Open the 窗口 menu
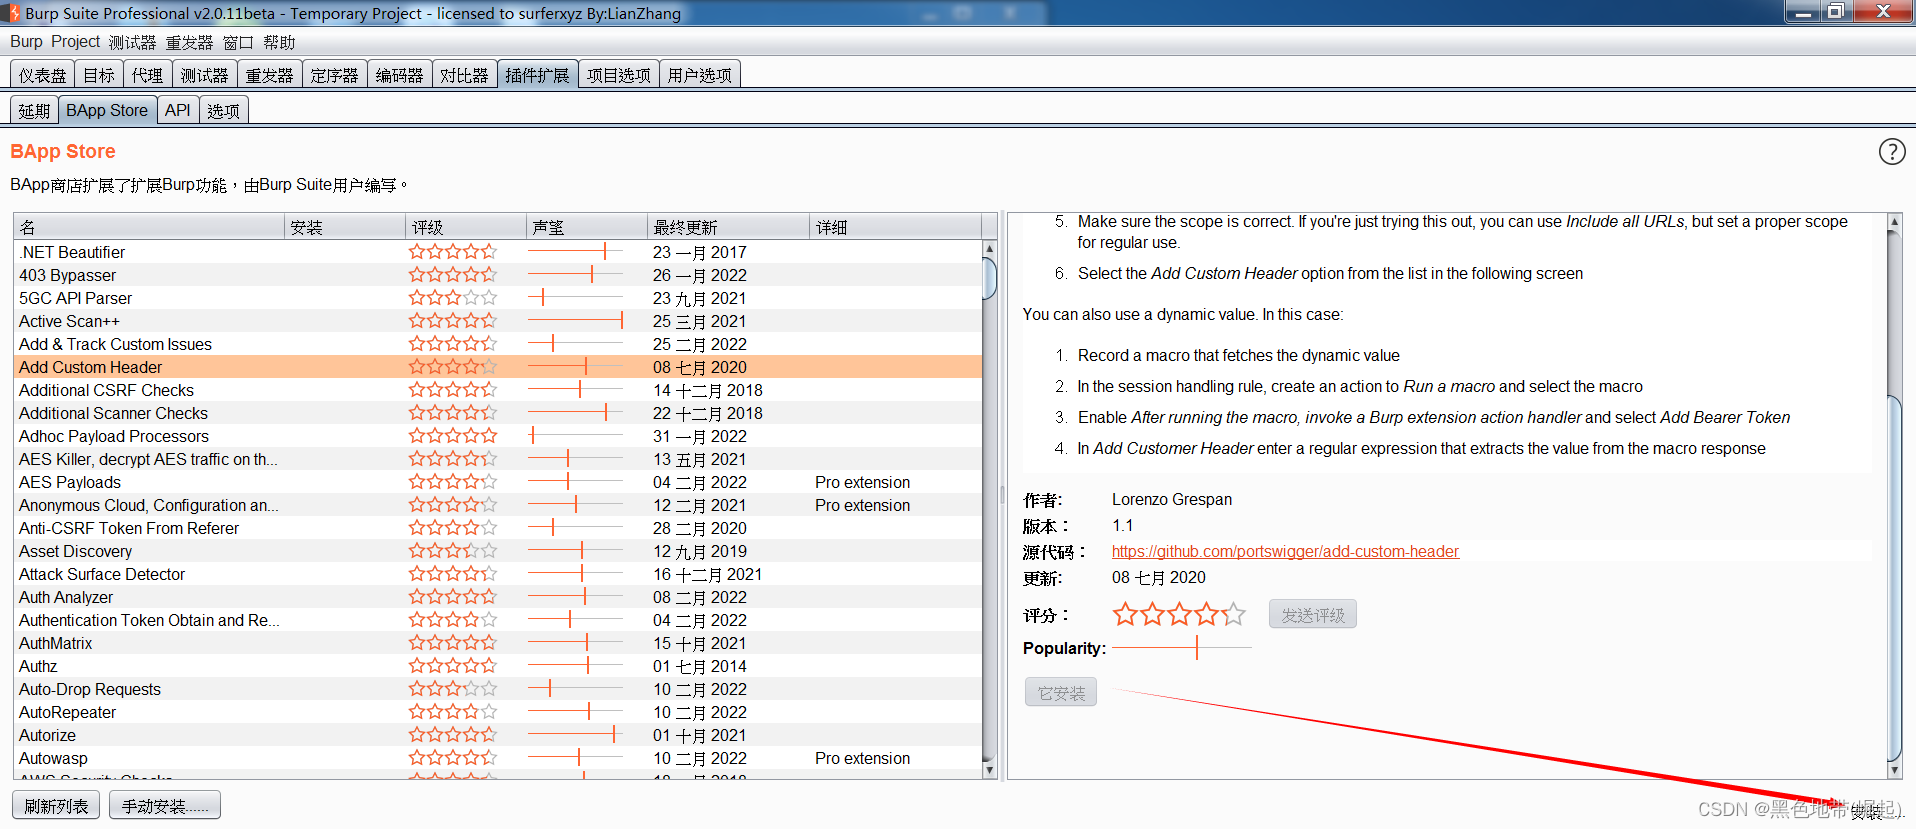 (238, 42)
